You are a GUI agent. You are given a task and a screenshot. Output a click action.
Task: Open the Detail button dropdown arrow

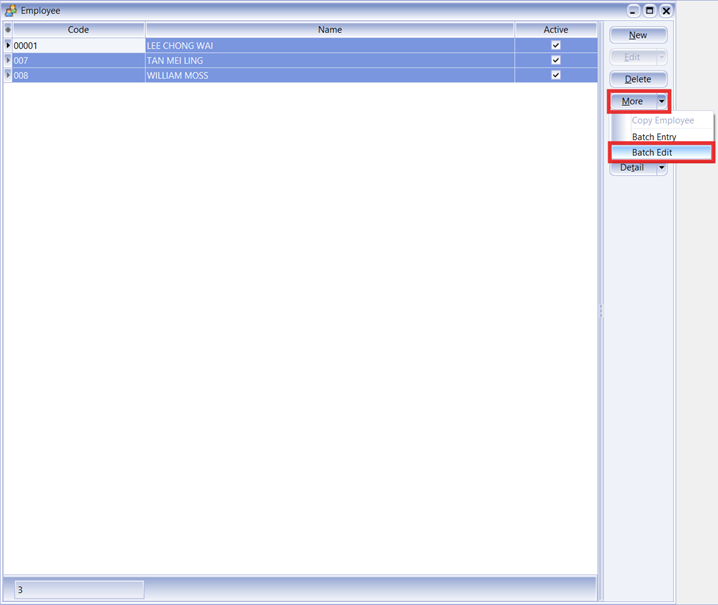point(661,168)
